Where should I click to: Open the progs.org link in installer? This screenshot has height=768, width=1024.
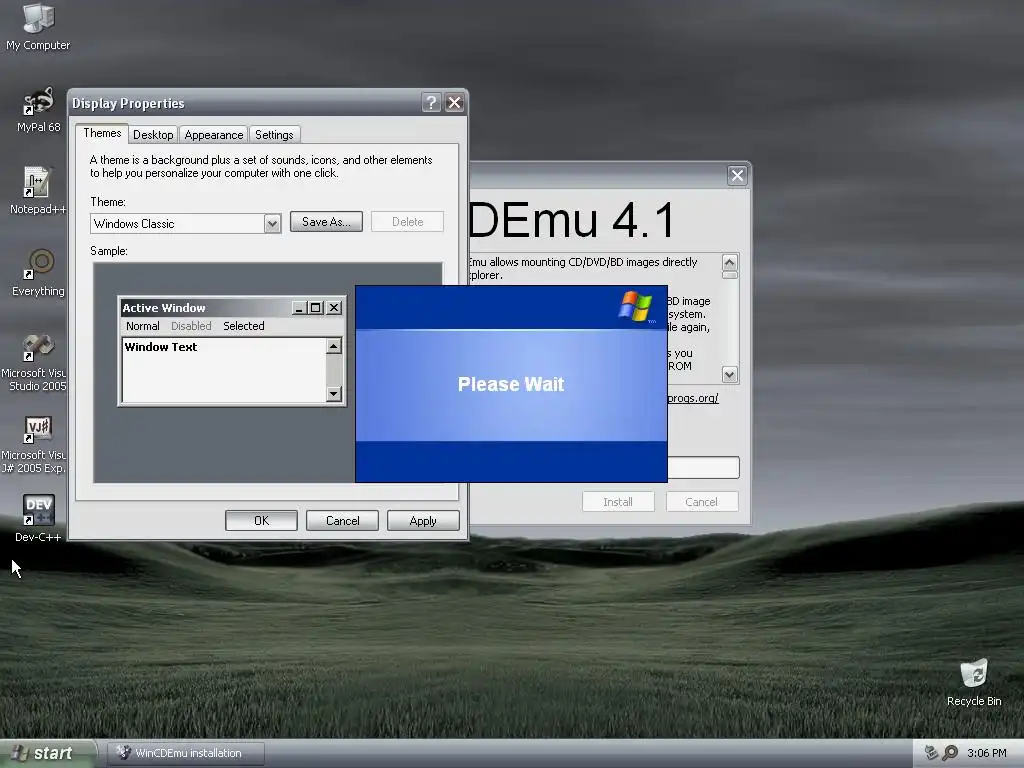693,398
